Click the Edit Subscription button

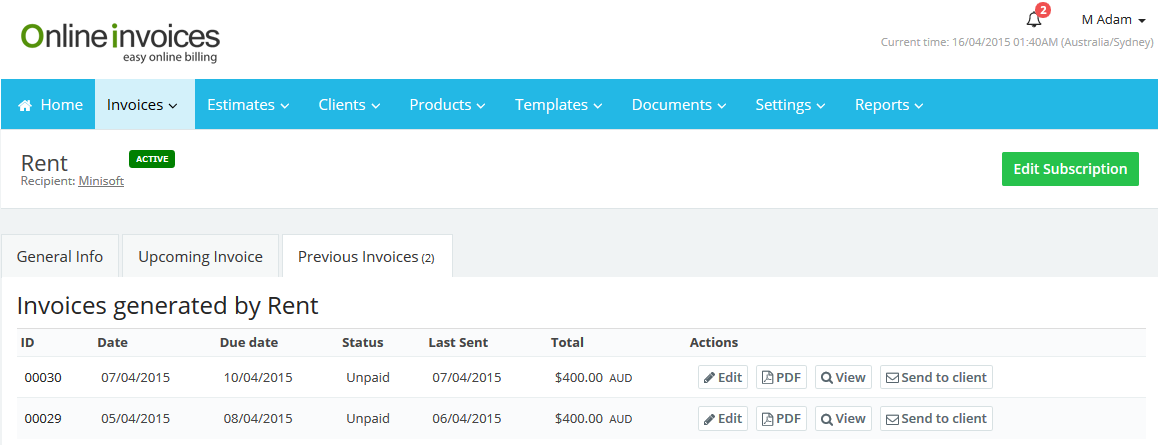point(1070,169)
